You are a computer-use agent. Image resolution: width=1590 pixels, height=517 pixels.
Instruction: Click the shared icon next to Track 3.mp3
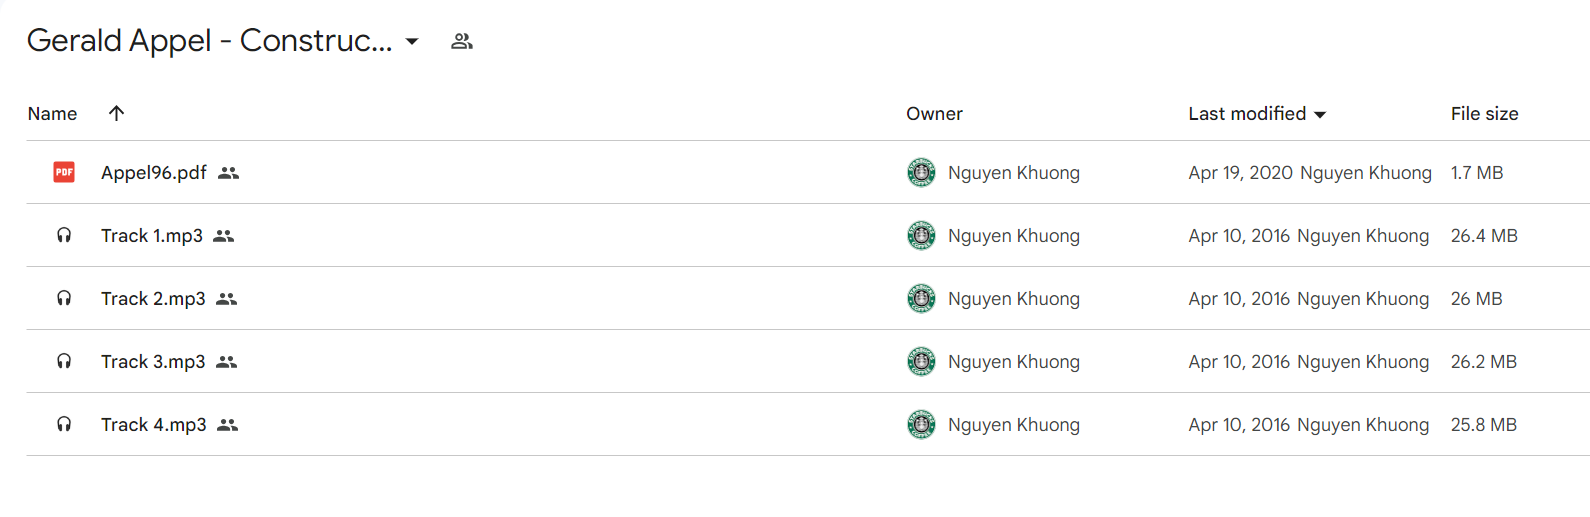227,362
